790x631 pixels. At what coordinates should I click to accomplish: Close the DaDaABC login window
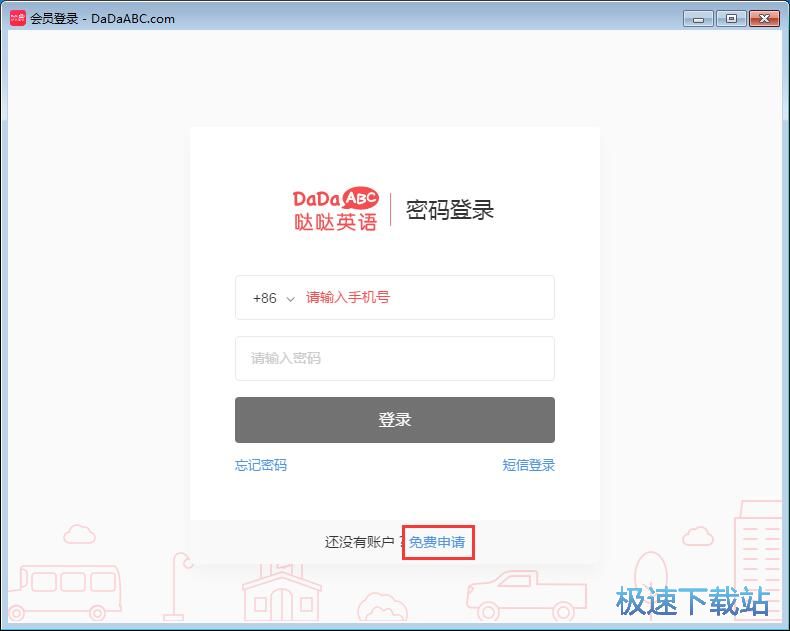click(x=764, y=19)
